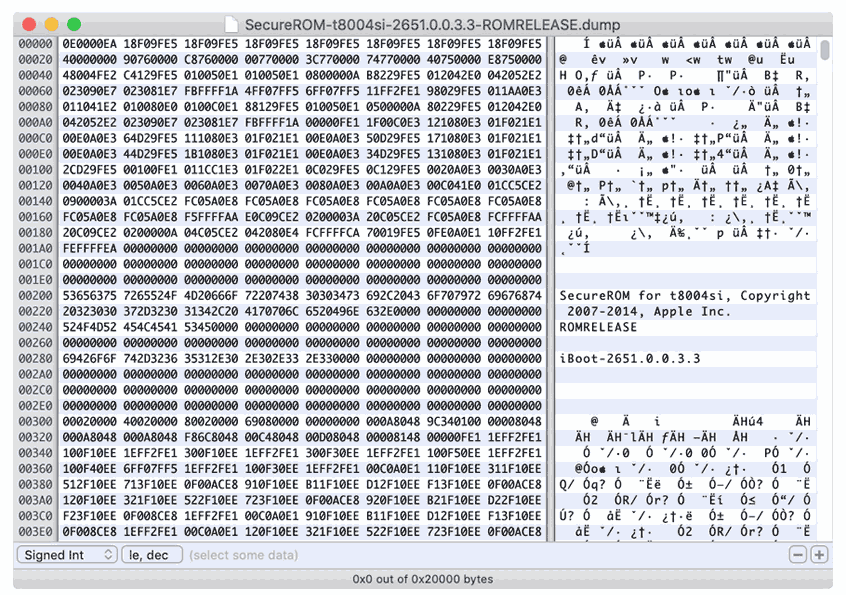This screenshot has width=846, height=595.
Task: Select hex word 00020000 at offset 00300
Action: click(x=90, y=421)
